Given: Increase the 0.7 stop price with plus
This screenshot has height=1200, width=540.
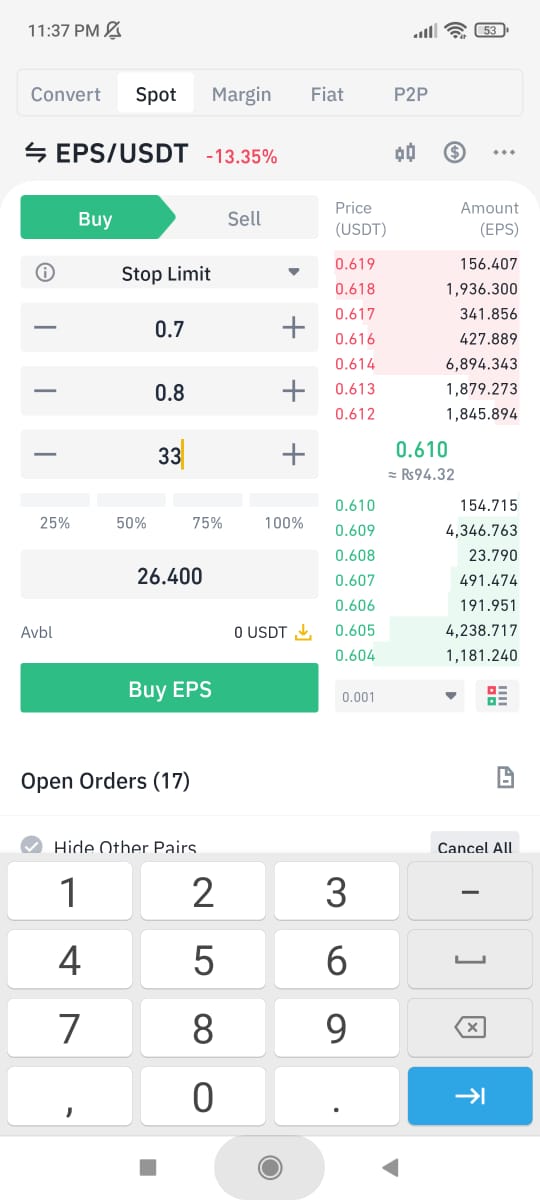Looking at the screenshot, I should pos(293,328).
